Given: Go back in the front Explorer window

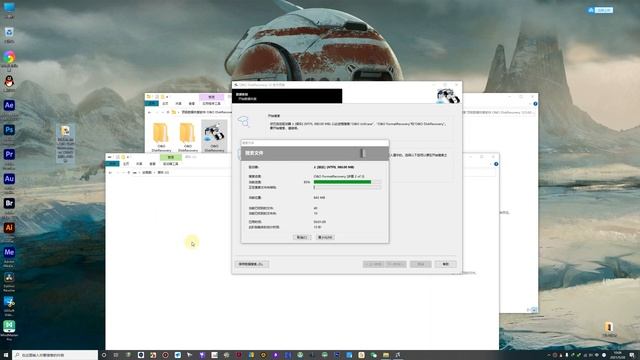Looking at the screenshot, I should point(111,173).
